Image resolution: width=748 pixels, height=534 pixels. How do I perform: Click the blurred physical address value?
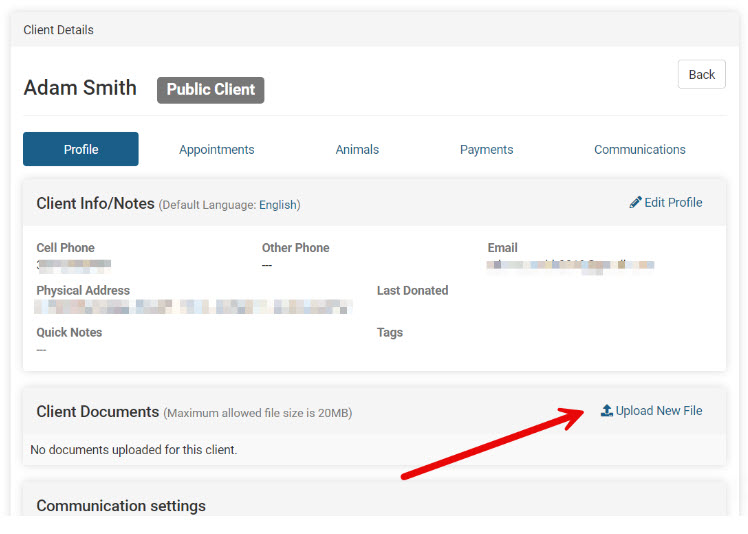(193, 307)
